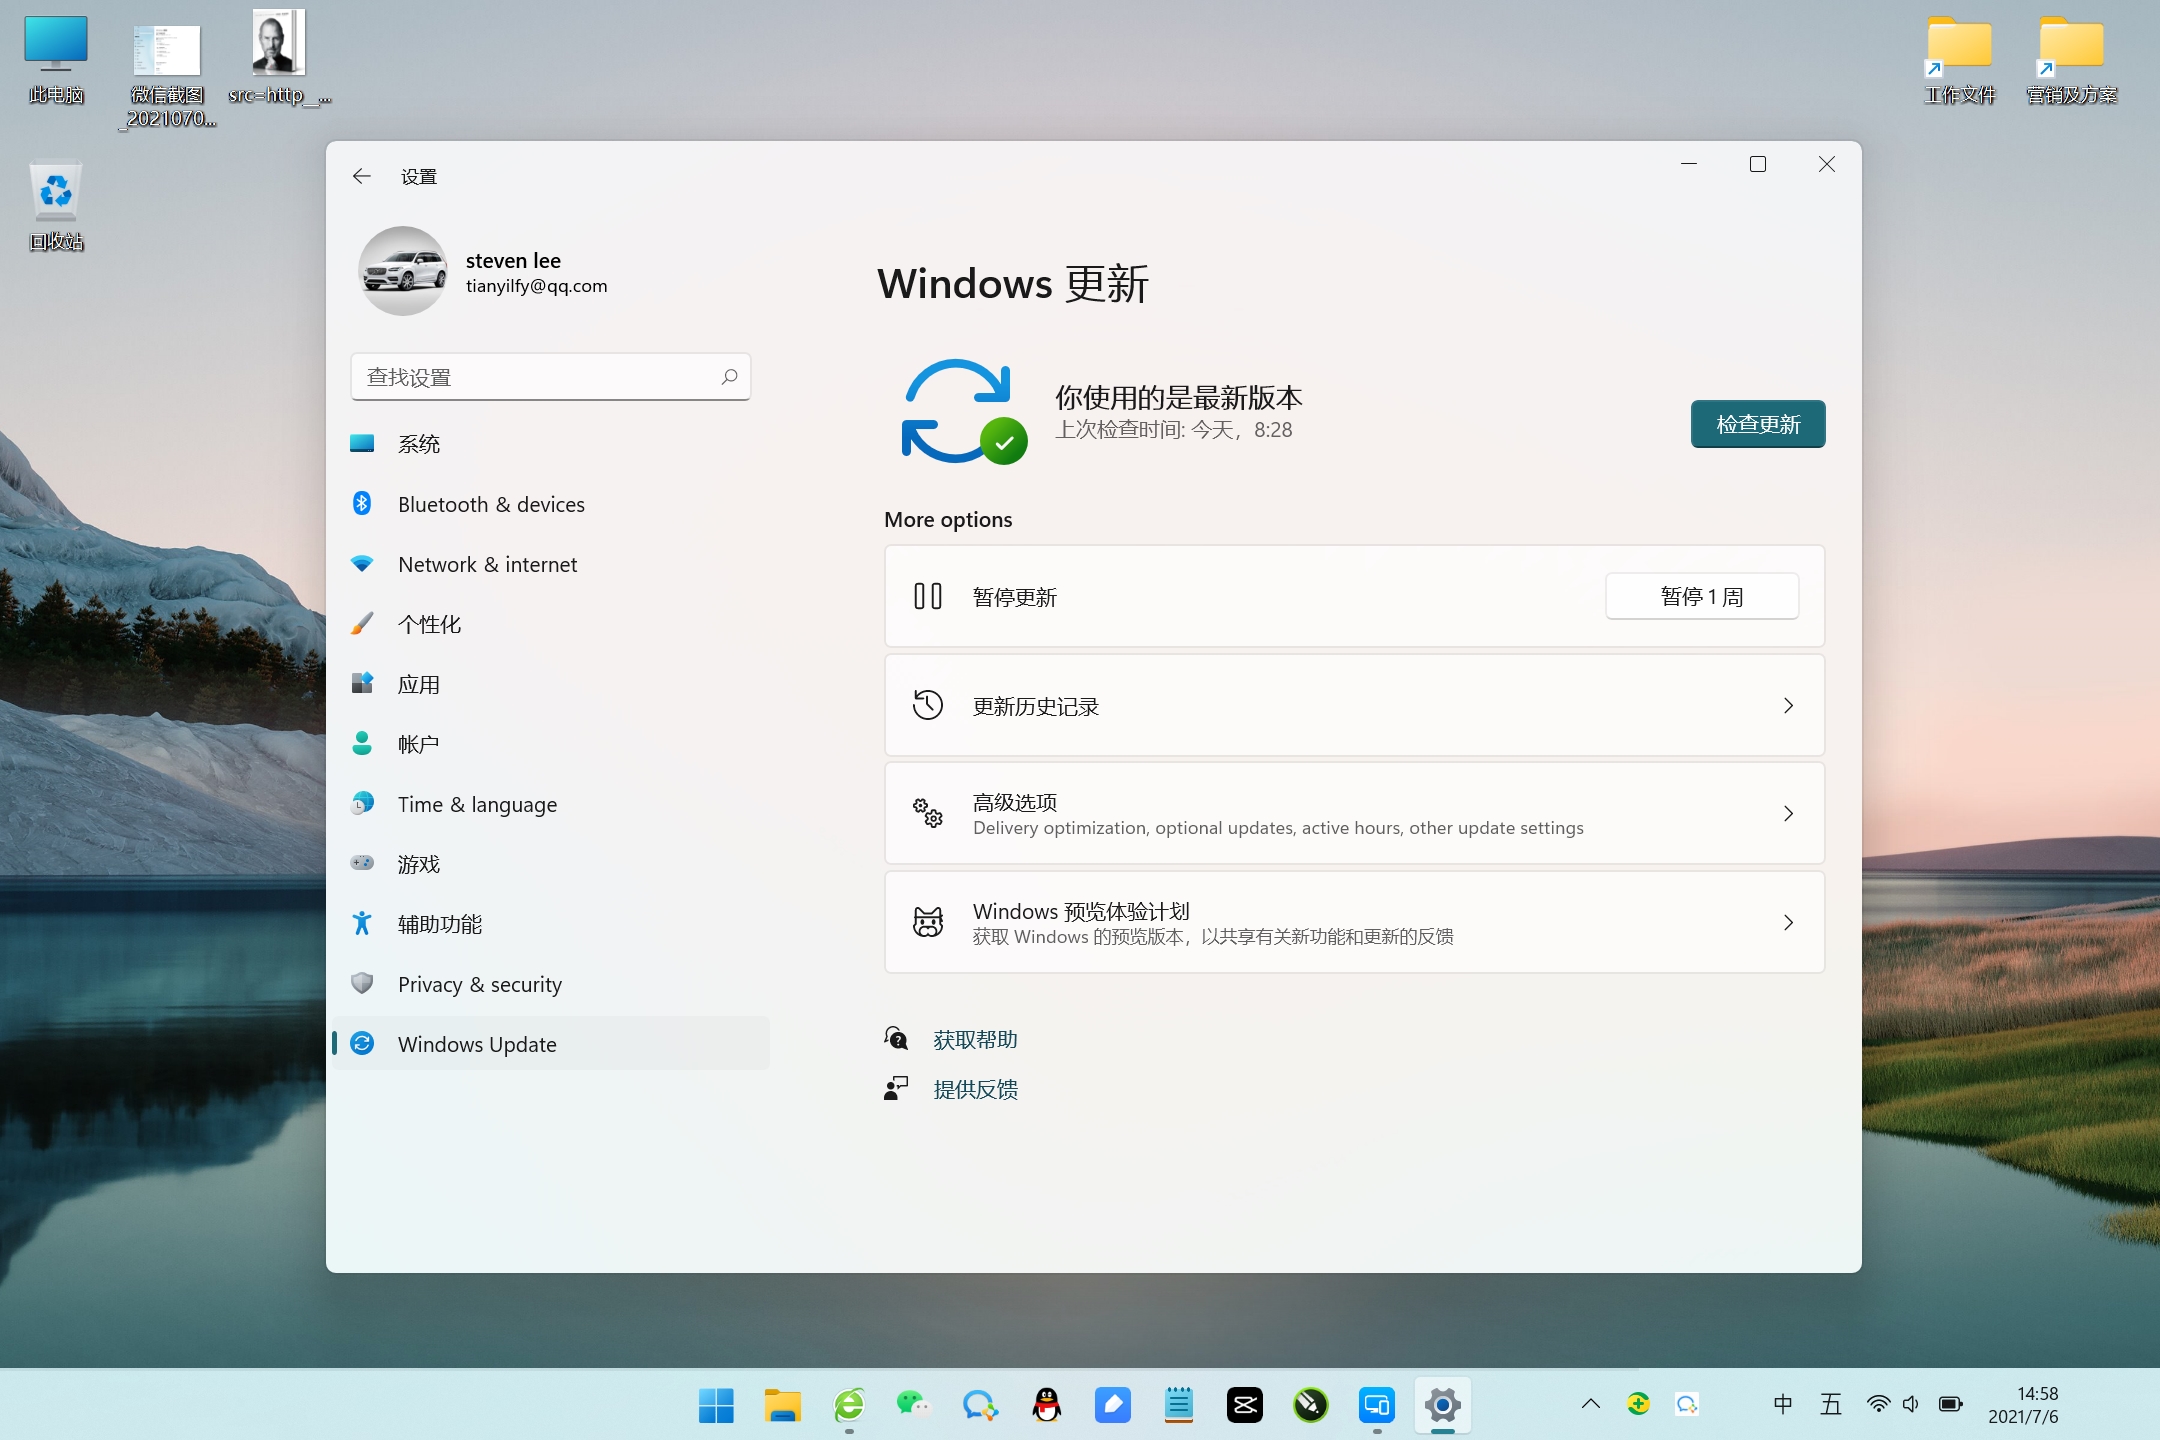2160x1440 pixels.
Task: Click steven lee's profile avatar picture
Action: (403, 270)
